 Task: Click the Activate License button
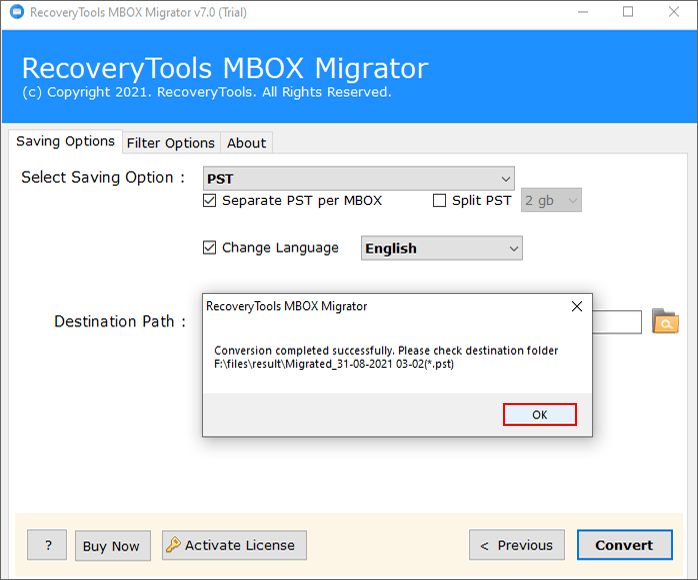click(234, 545)
